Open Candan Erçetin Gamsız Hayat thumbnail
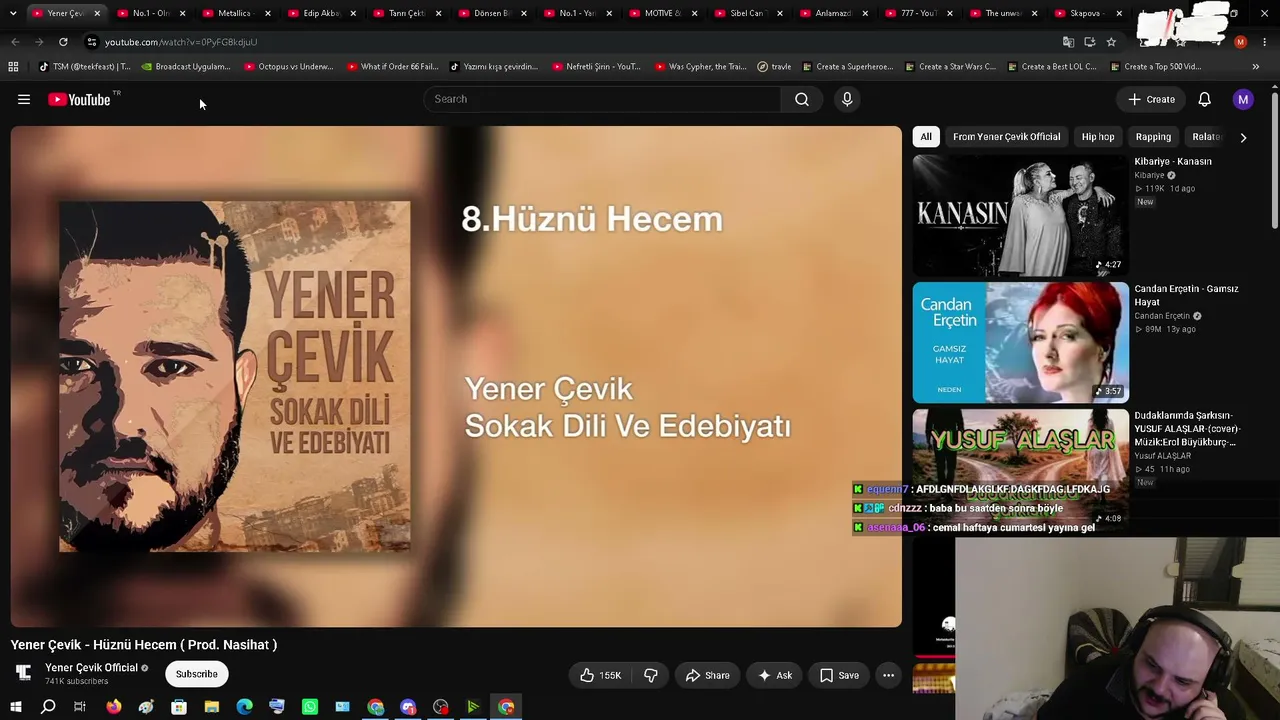 (x=1020, y=342)
